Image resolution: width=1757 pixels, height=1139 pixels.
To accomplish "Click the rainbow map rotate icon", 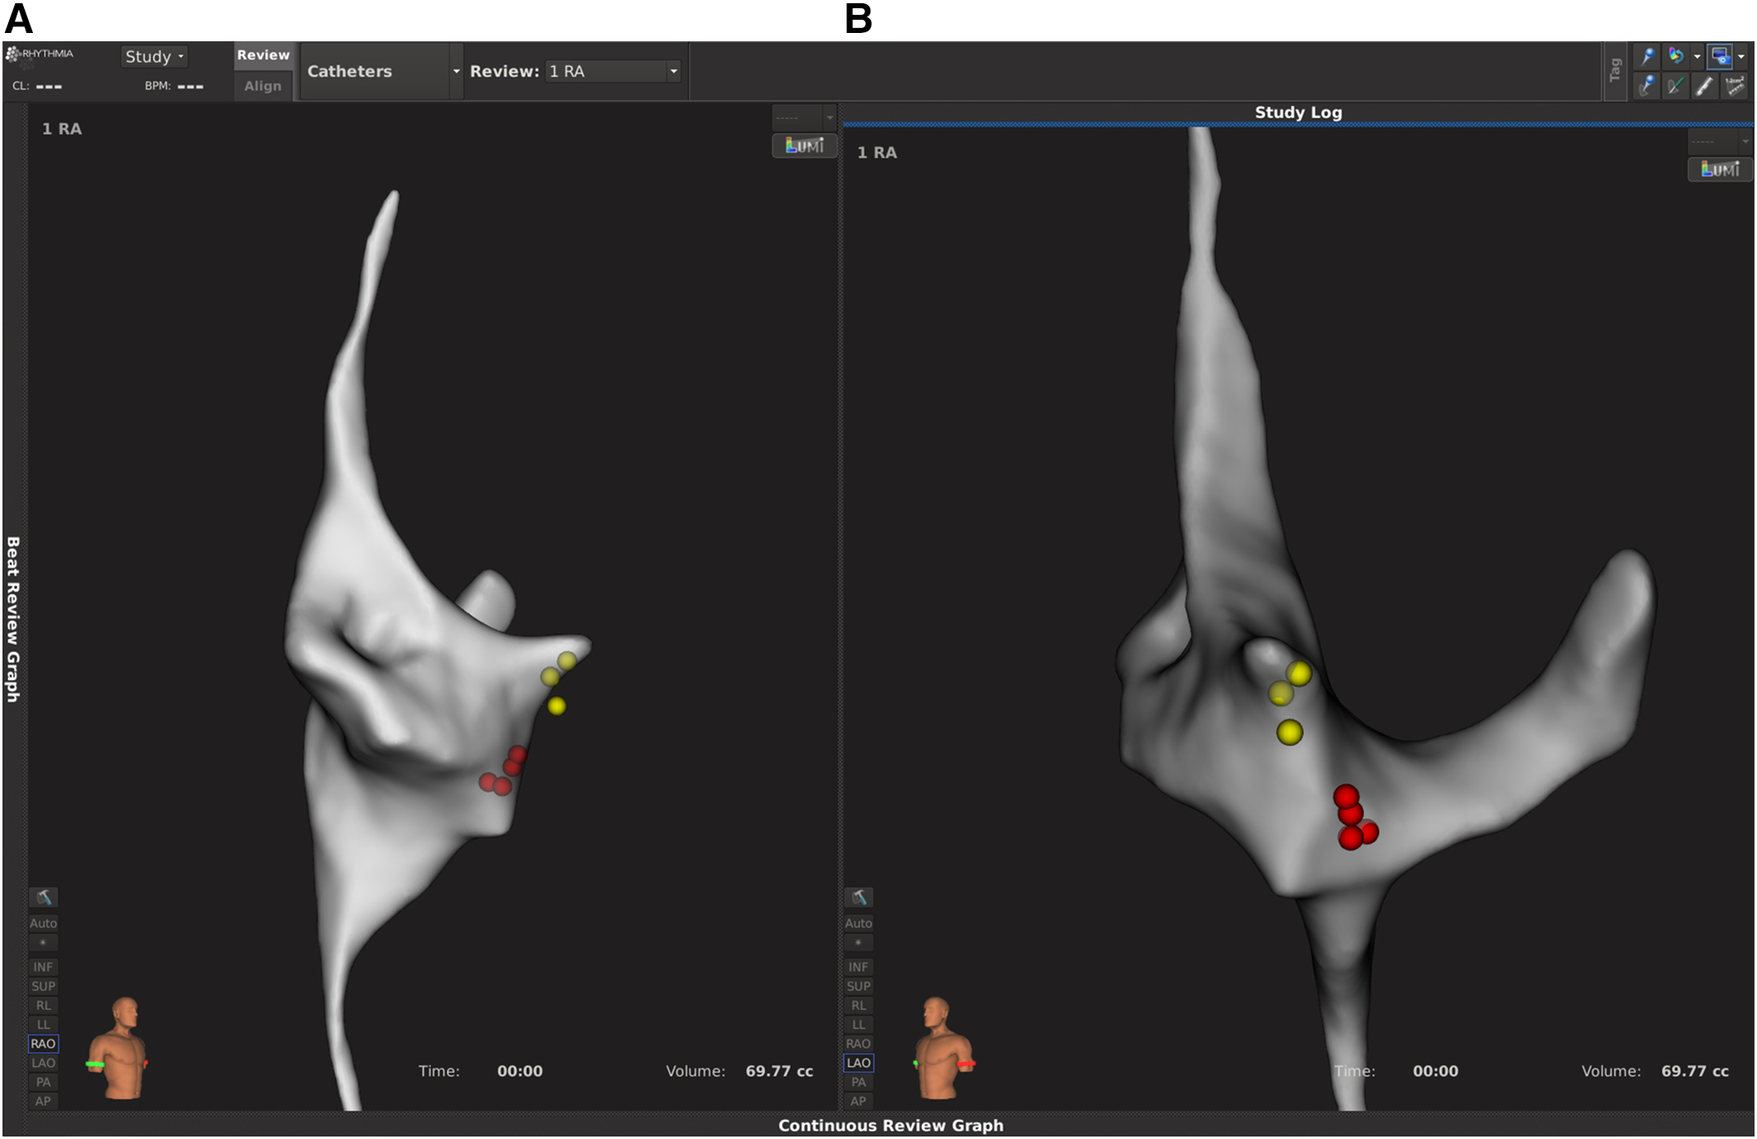I will (x=1676, y=56).
